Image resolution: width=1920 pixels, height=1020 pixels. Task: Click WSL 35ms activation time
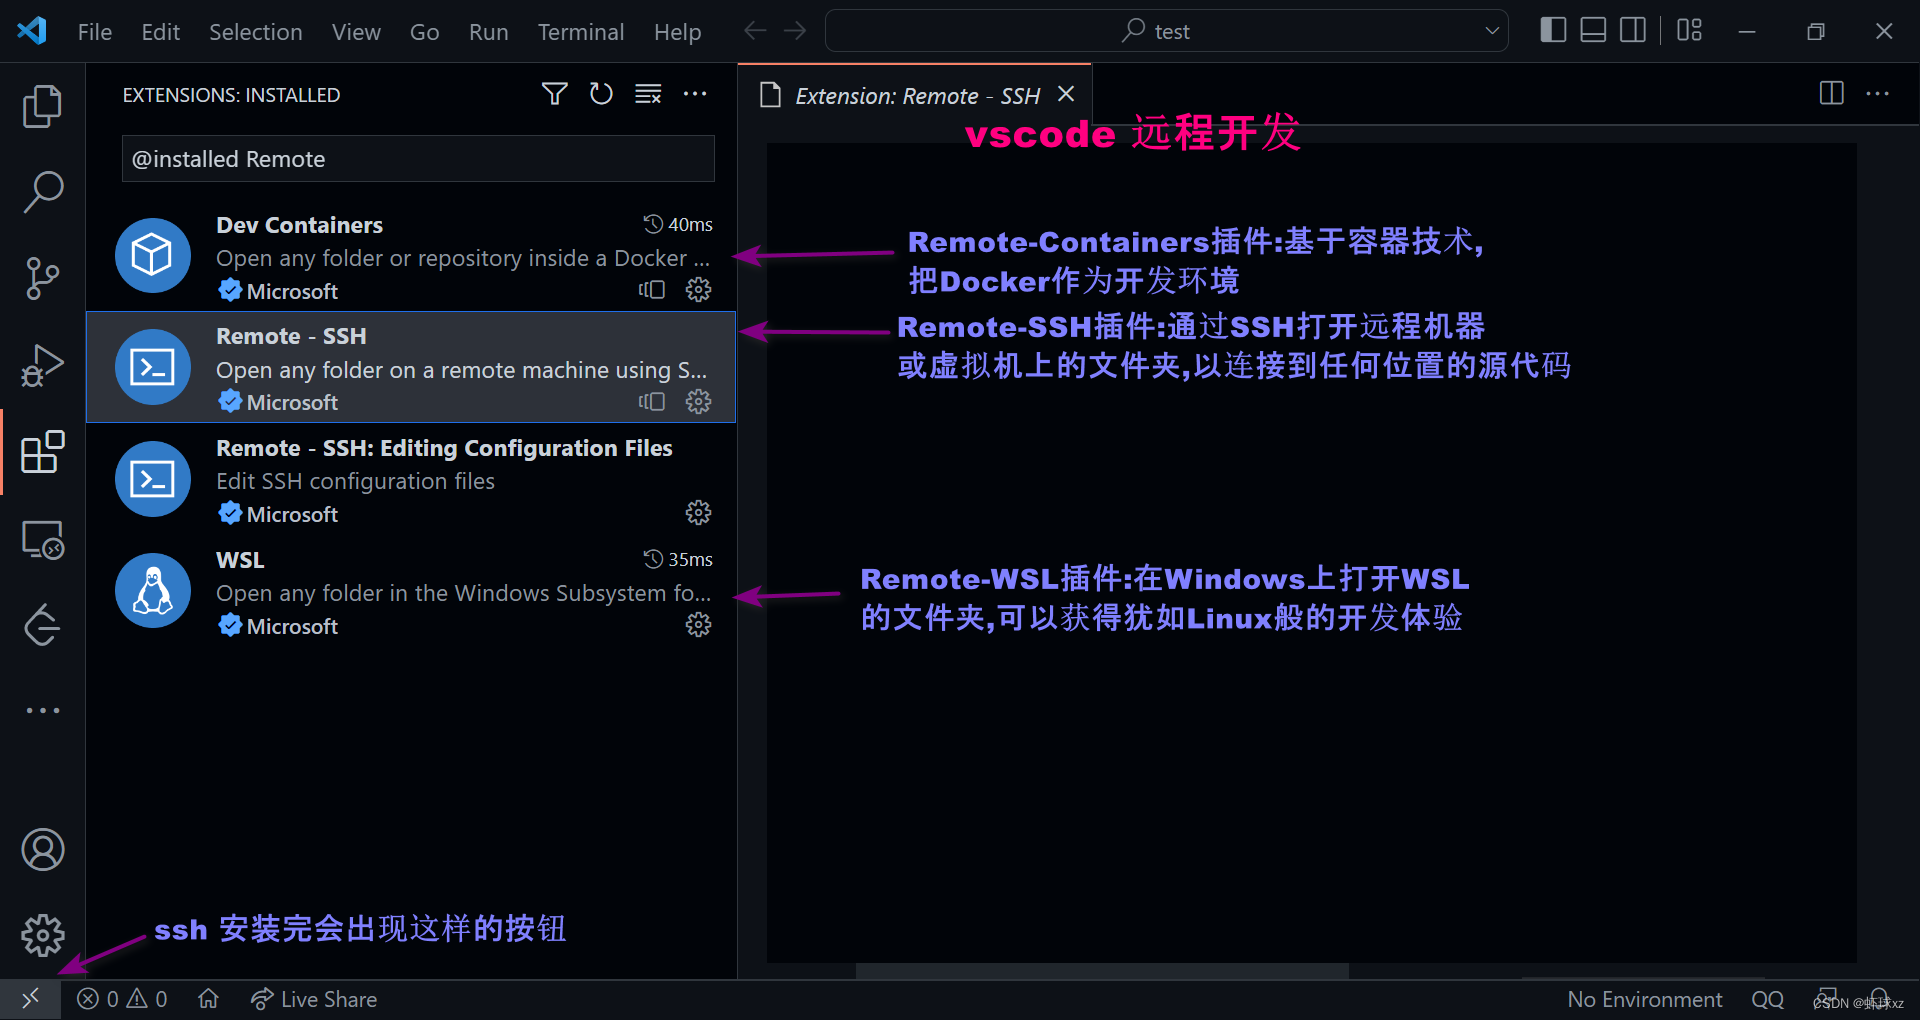pos(678,559)
